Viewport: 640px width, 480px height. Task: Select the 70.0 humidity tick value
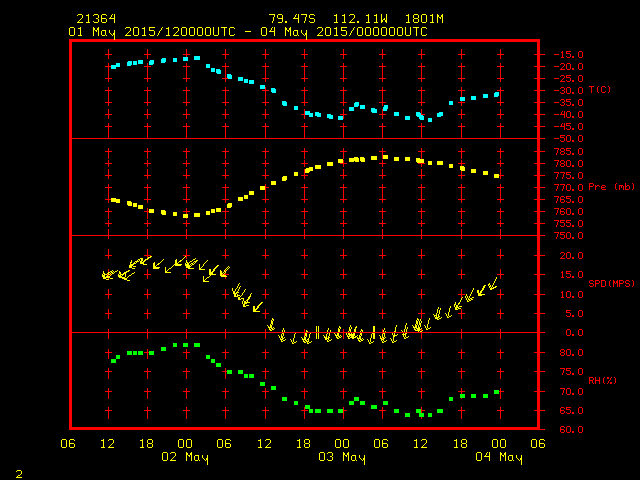(571, 392)
